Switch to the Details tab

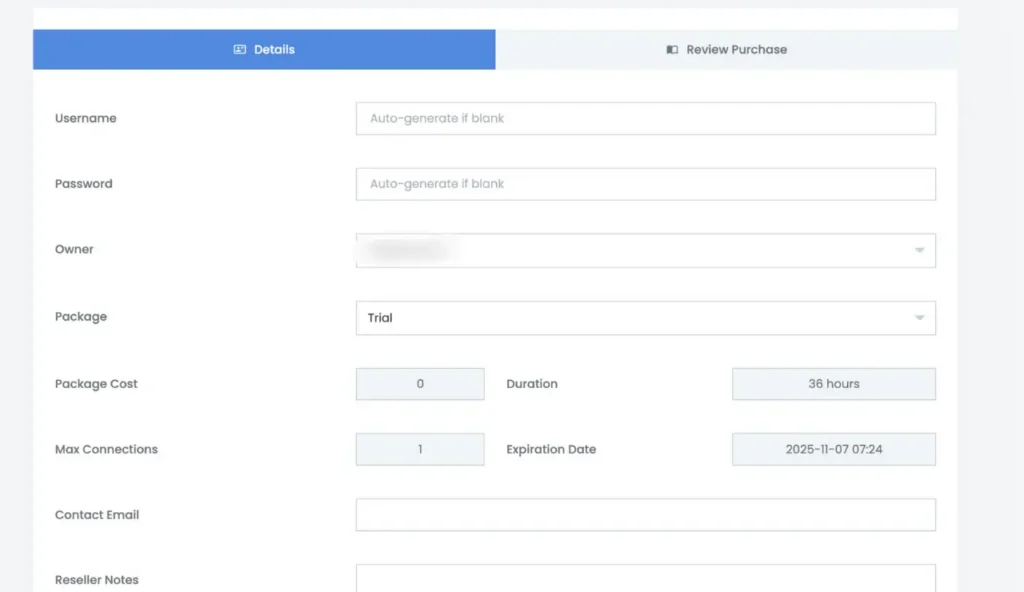pyautogui.click(x=264, y=50)
